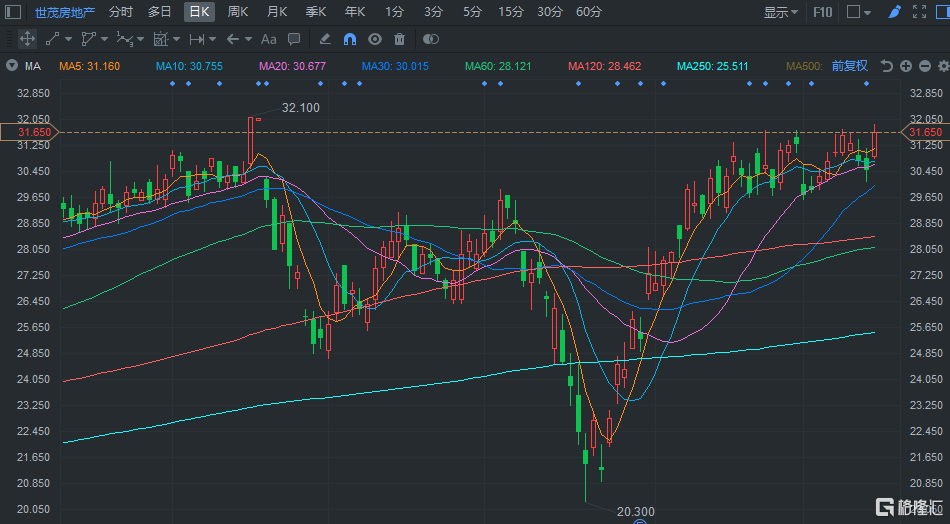Click the fullscreen expand icon

919,12
